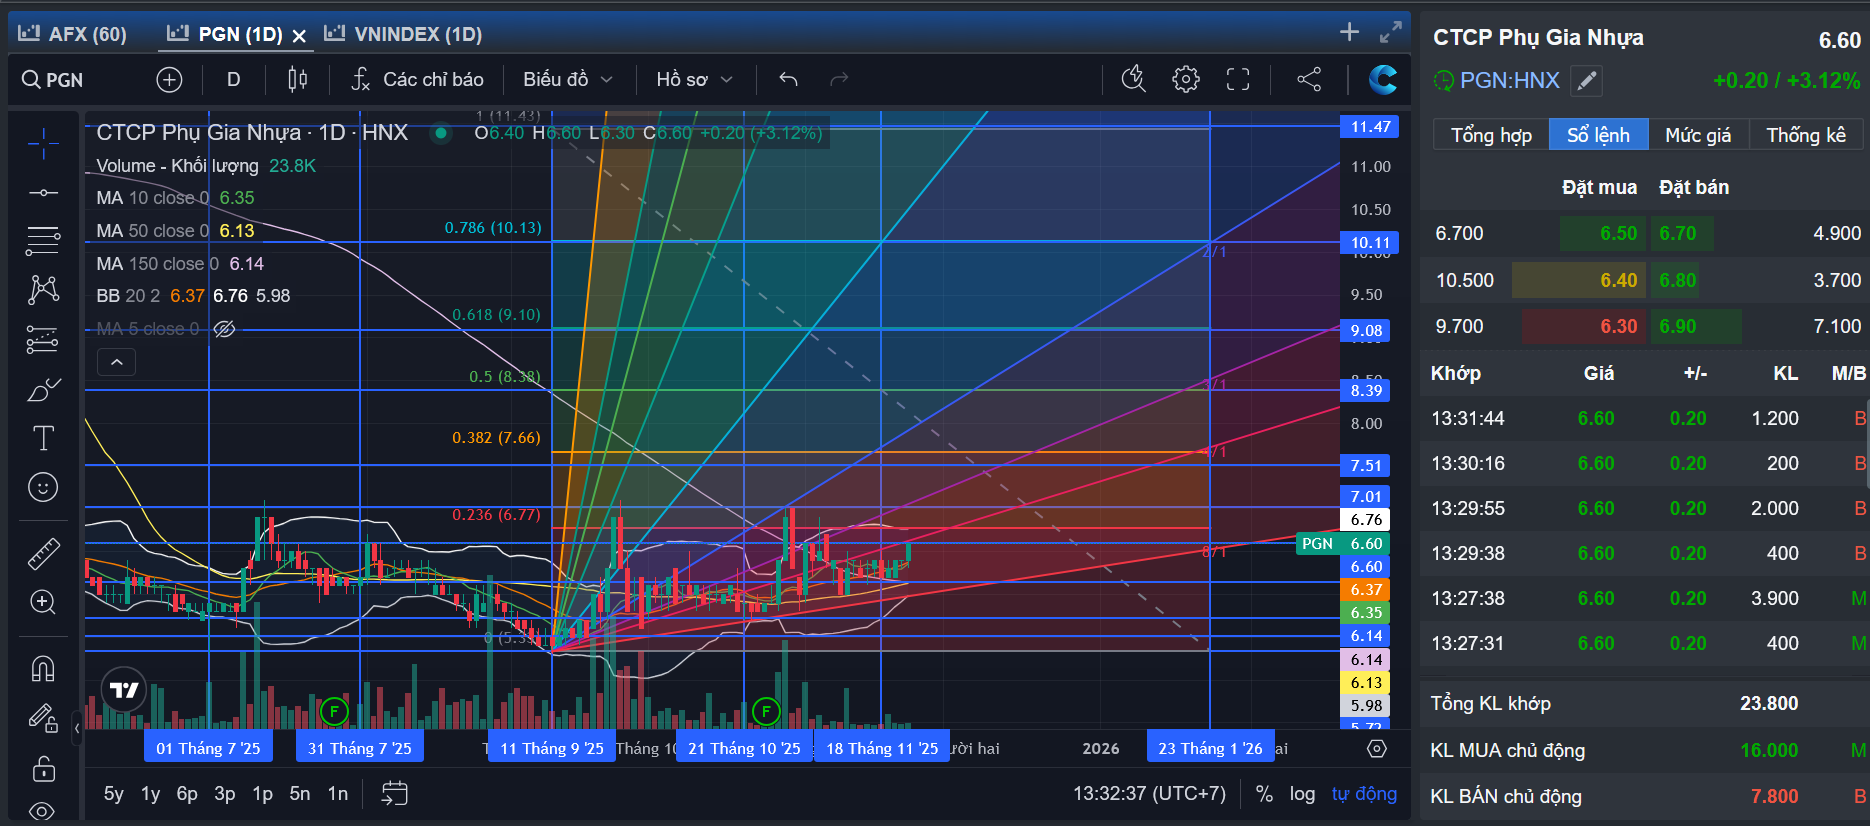Image resolution: width=1870 pixels, height=826 pixels.
Task: Add a new chart tab
Action: pos(1349,32)
